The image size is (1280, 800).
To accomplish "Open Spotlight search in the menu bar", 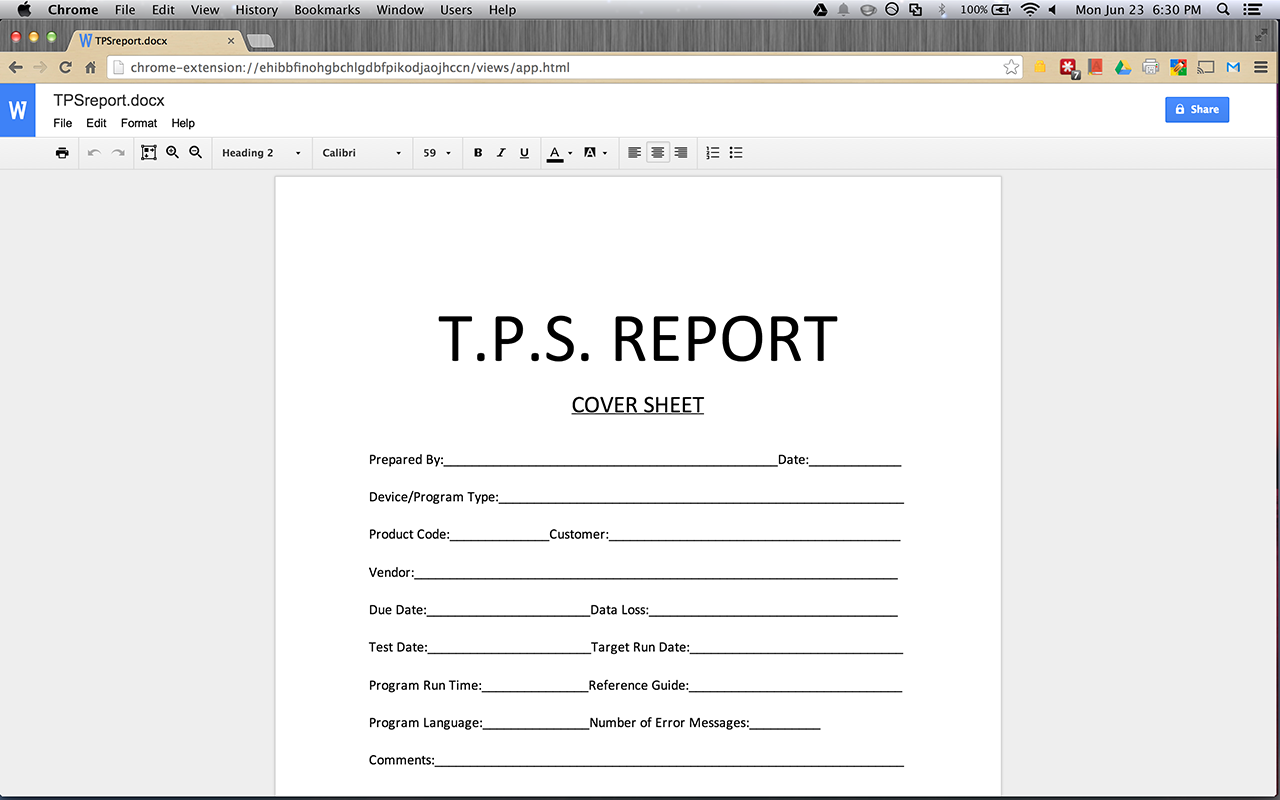I will click(x=1224, y=10).
